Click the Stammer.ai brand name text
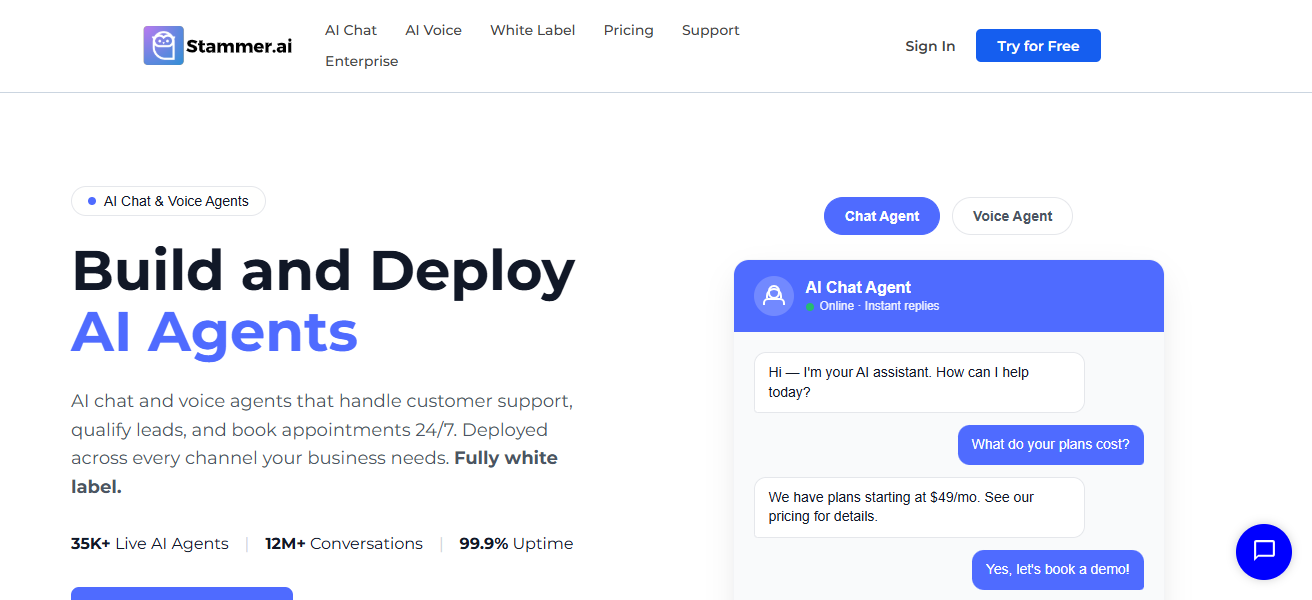Image resolution: width=1312 pixels, height=600 pixels. (x=239, y=46)
